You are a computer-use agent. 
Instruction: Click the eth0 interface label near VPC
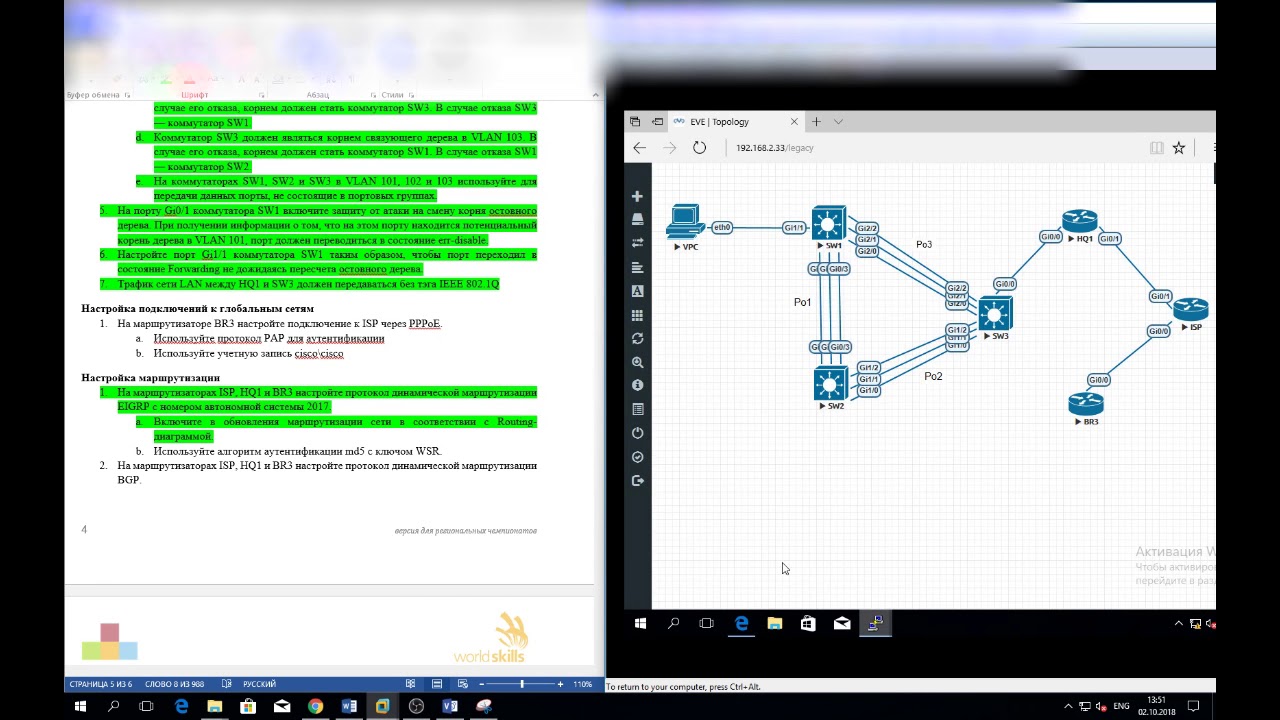pos(721,228)
